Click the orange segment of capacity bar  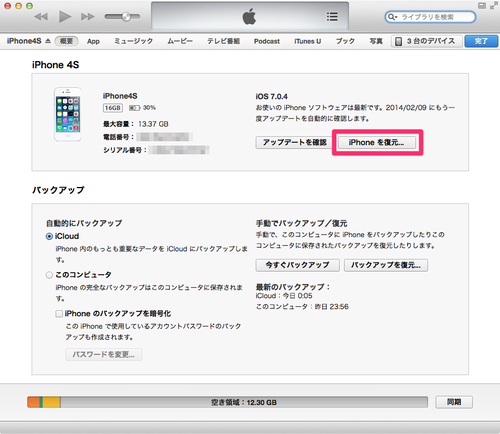click(x=33, y=402)
